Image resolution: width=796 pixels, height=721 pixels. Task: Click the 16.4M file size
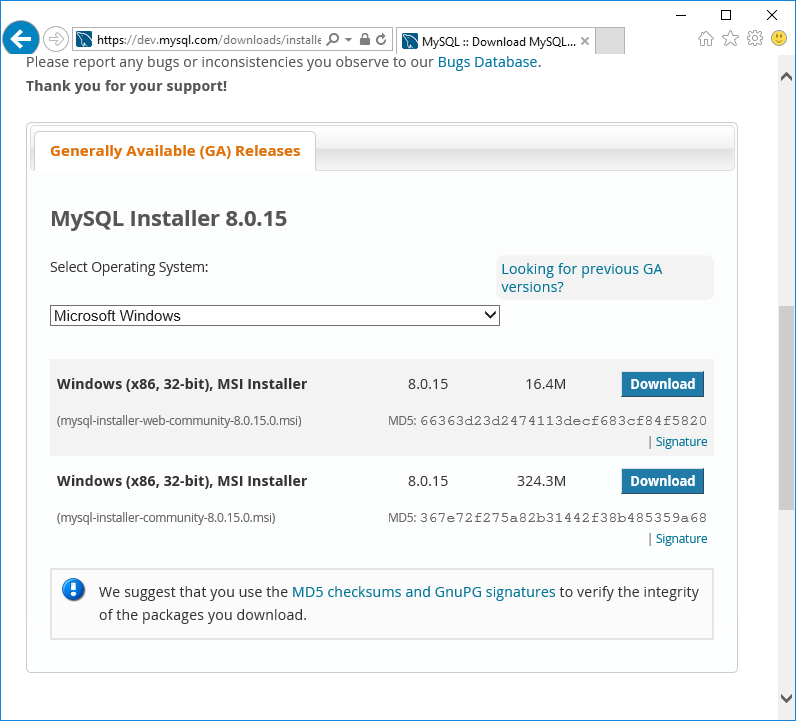(x=545, y=384)
